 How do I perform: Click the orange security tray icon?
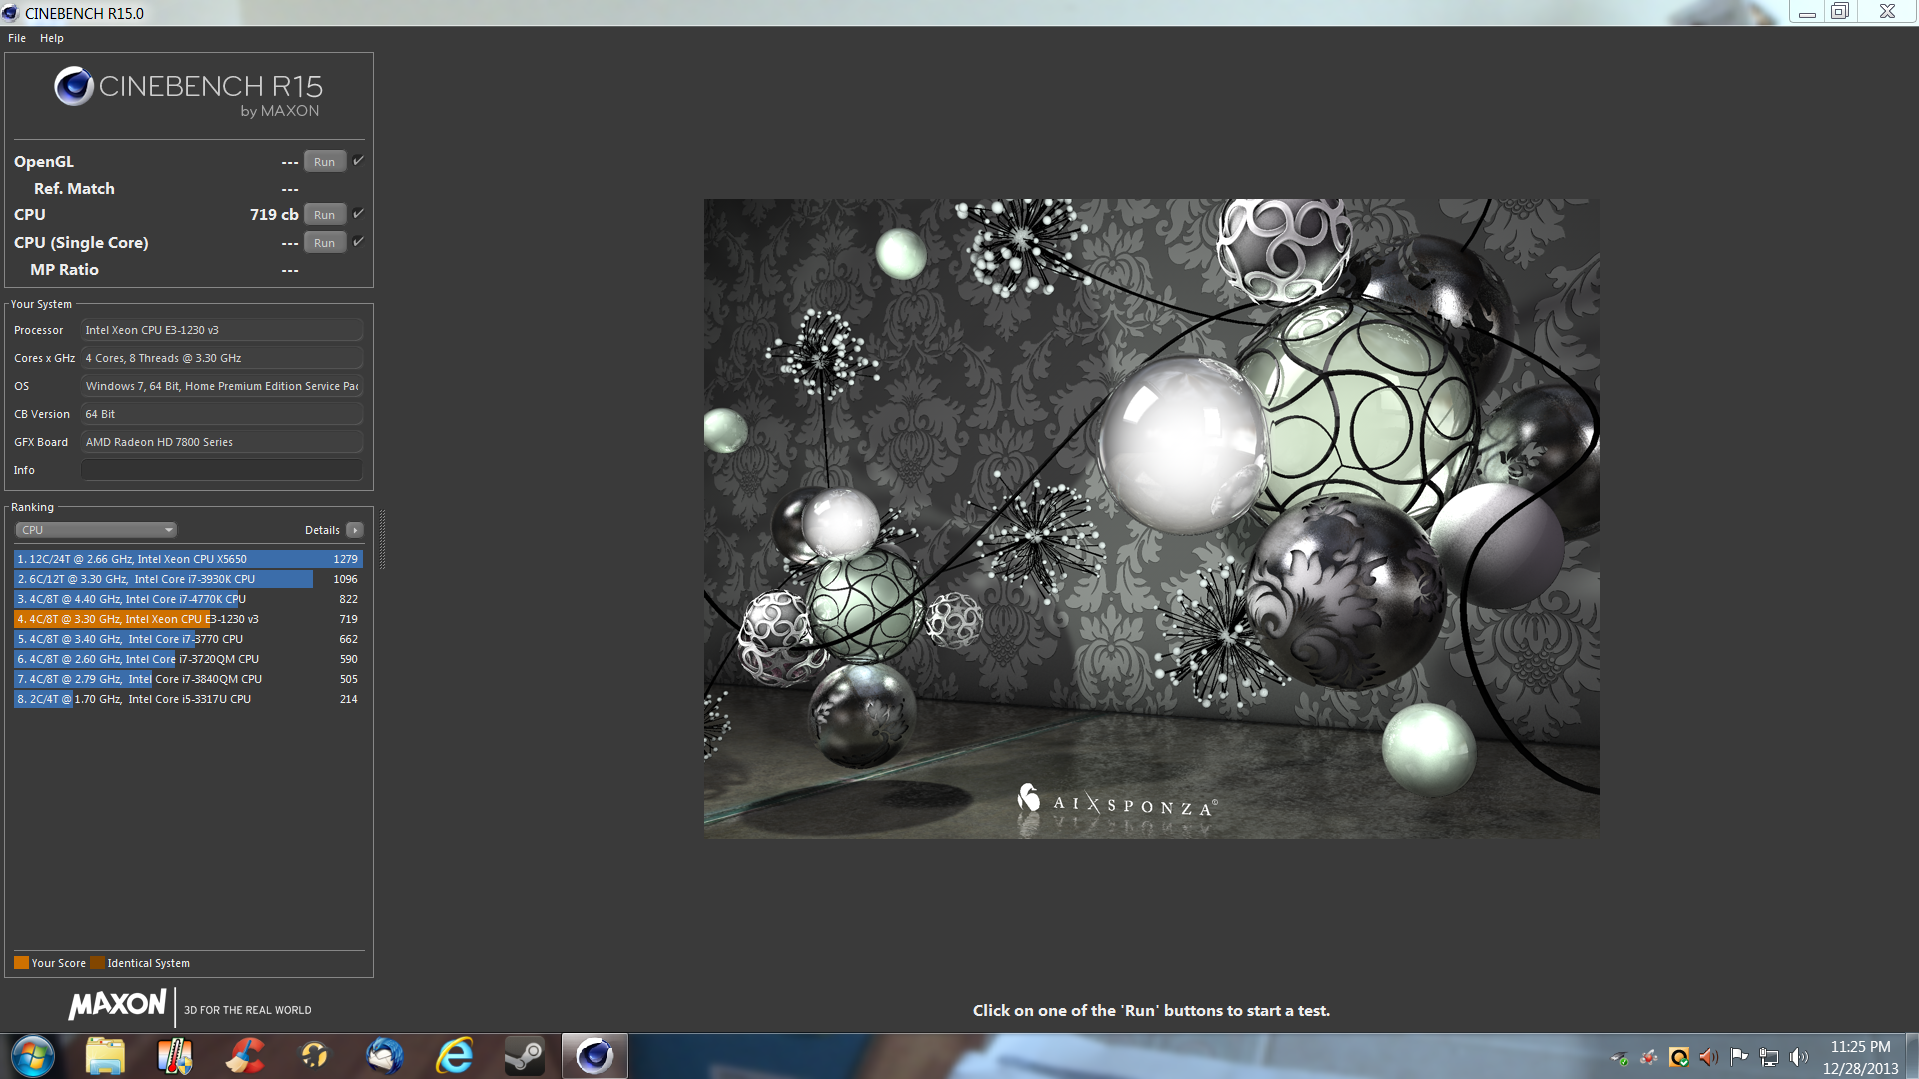pos(1679,1057)
